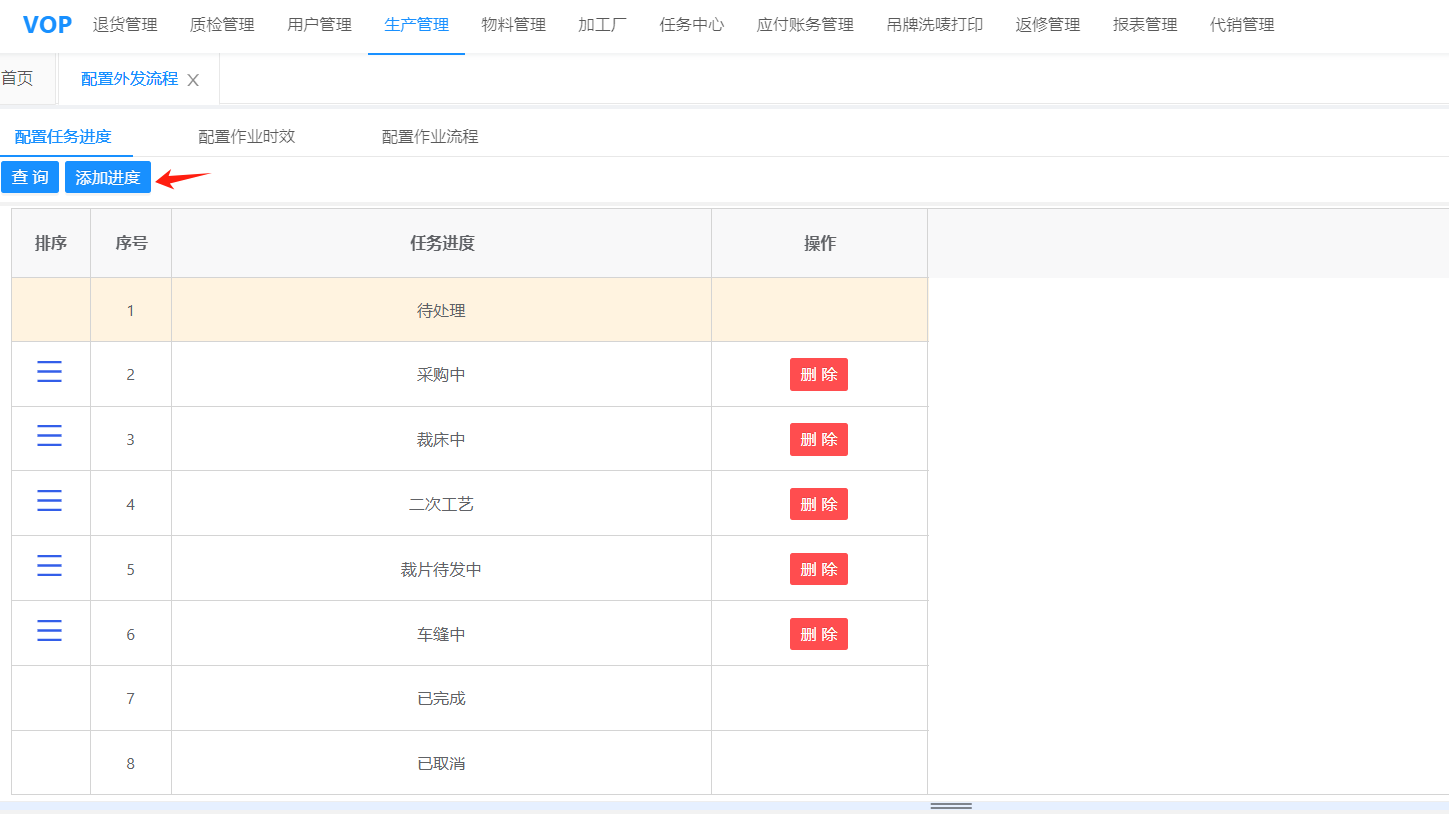Delete the 车缝中 progress entry

point(818,634)
